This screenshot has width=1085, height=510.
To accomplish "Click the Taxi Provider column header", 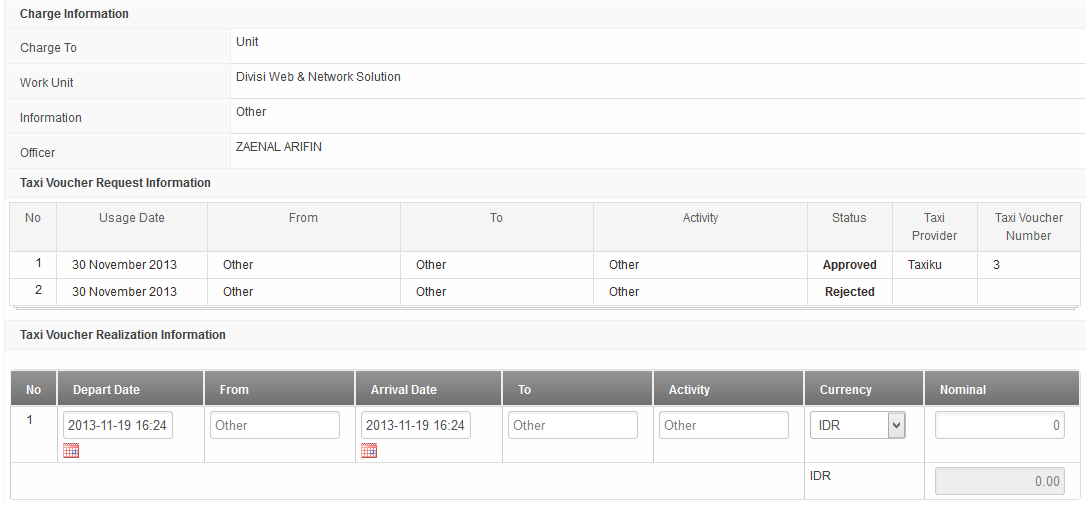I will (x=934, y=227).
